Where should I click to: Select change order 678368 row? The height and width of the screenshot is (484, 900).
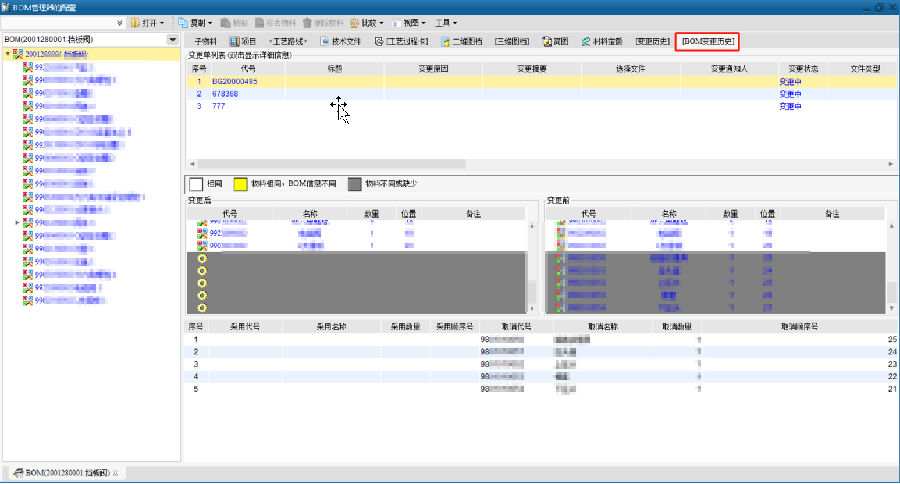(225, 93)
